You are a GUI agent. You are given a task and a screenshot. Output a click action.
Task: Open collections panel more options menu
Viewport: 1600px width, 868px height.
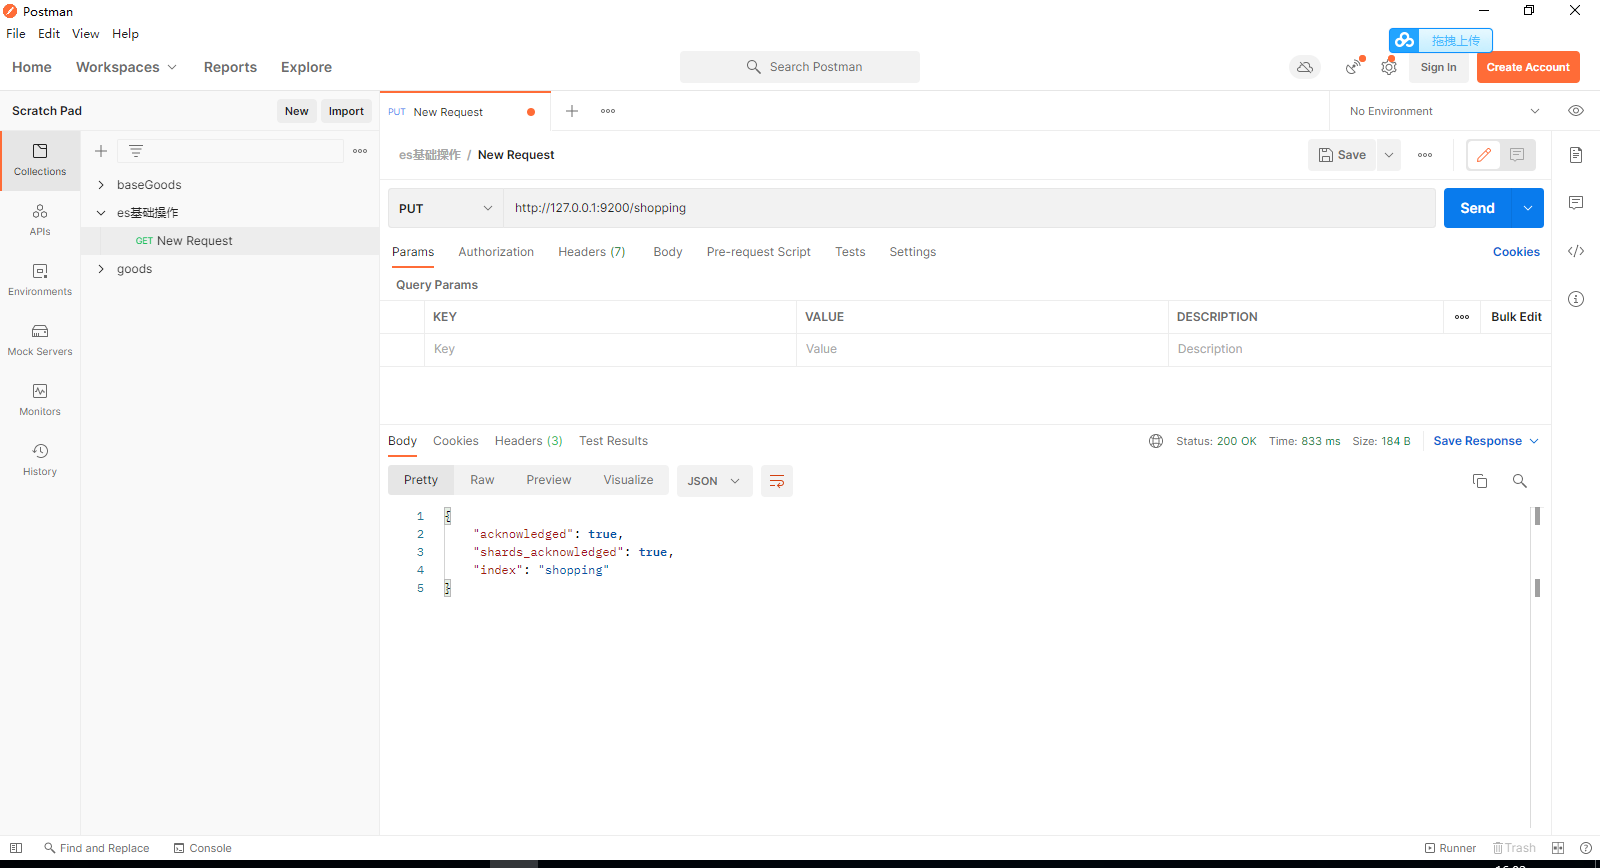click(360, 151)
